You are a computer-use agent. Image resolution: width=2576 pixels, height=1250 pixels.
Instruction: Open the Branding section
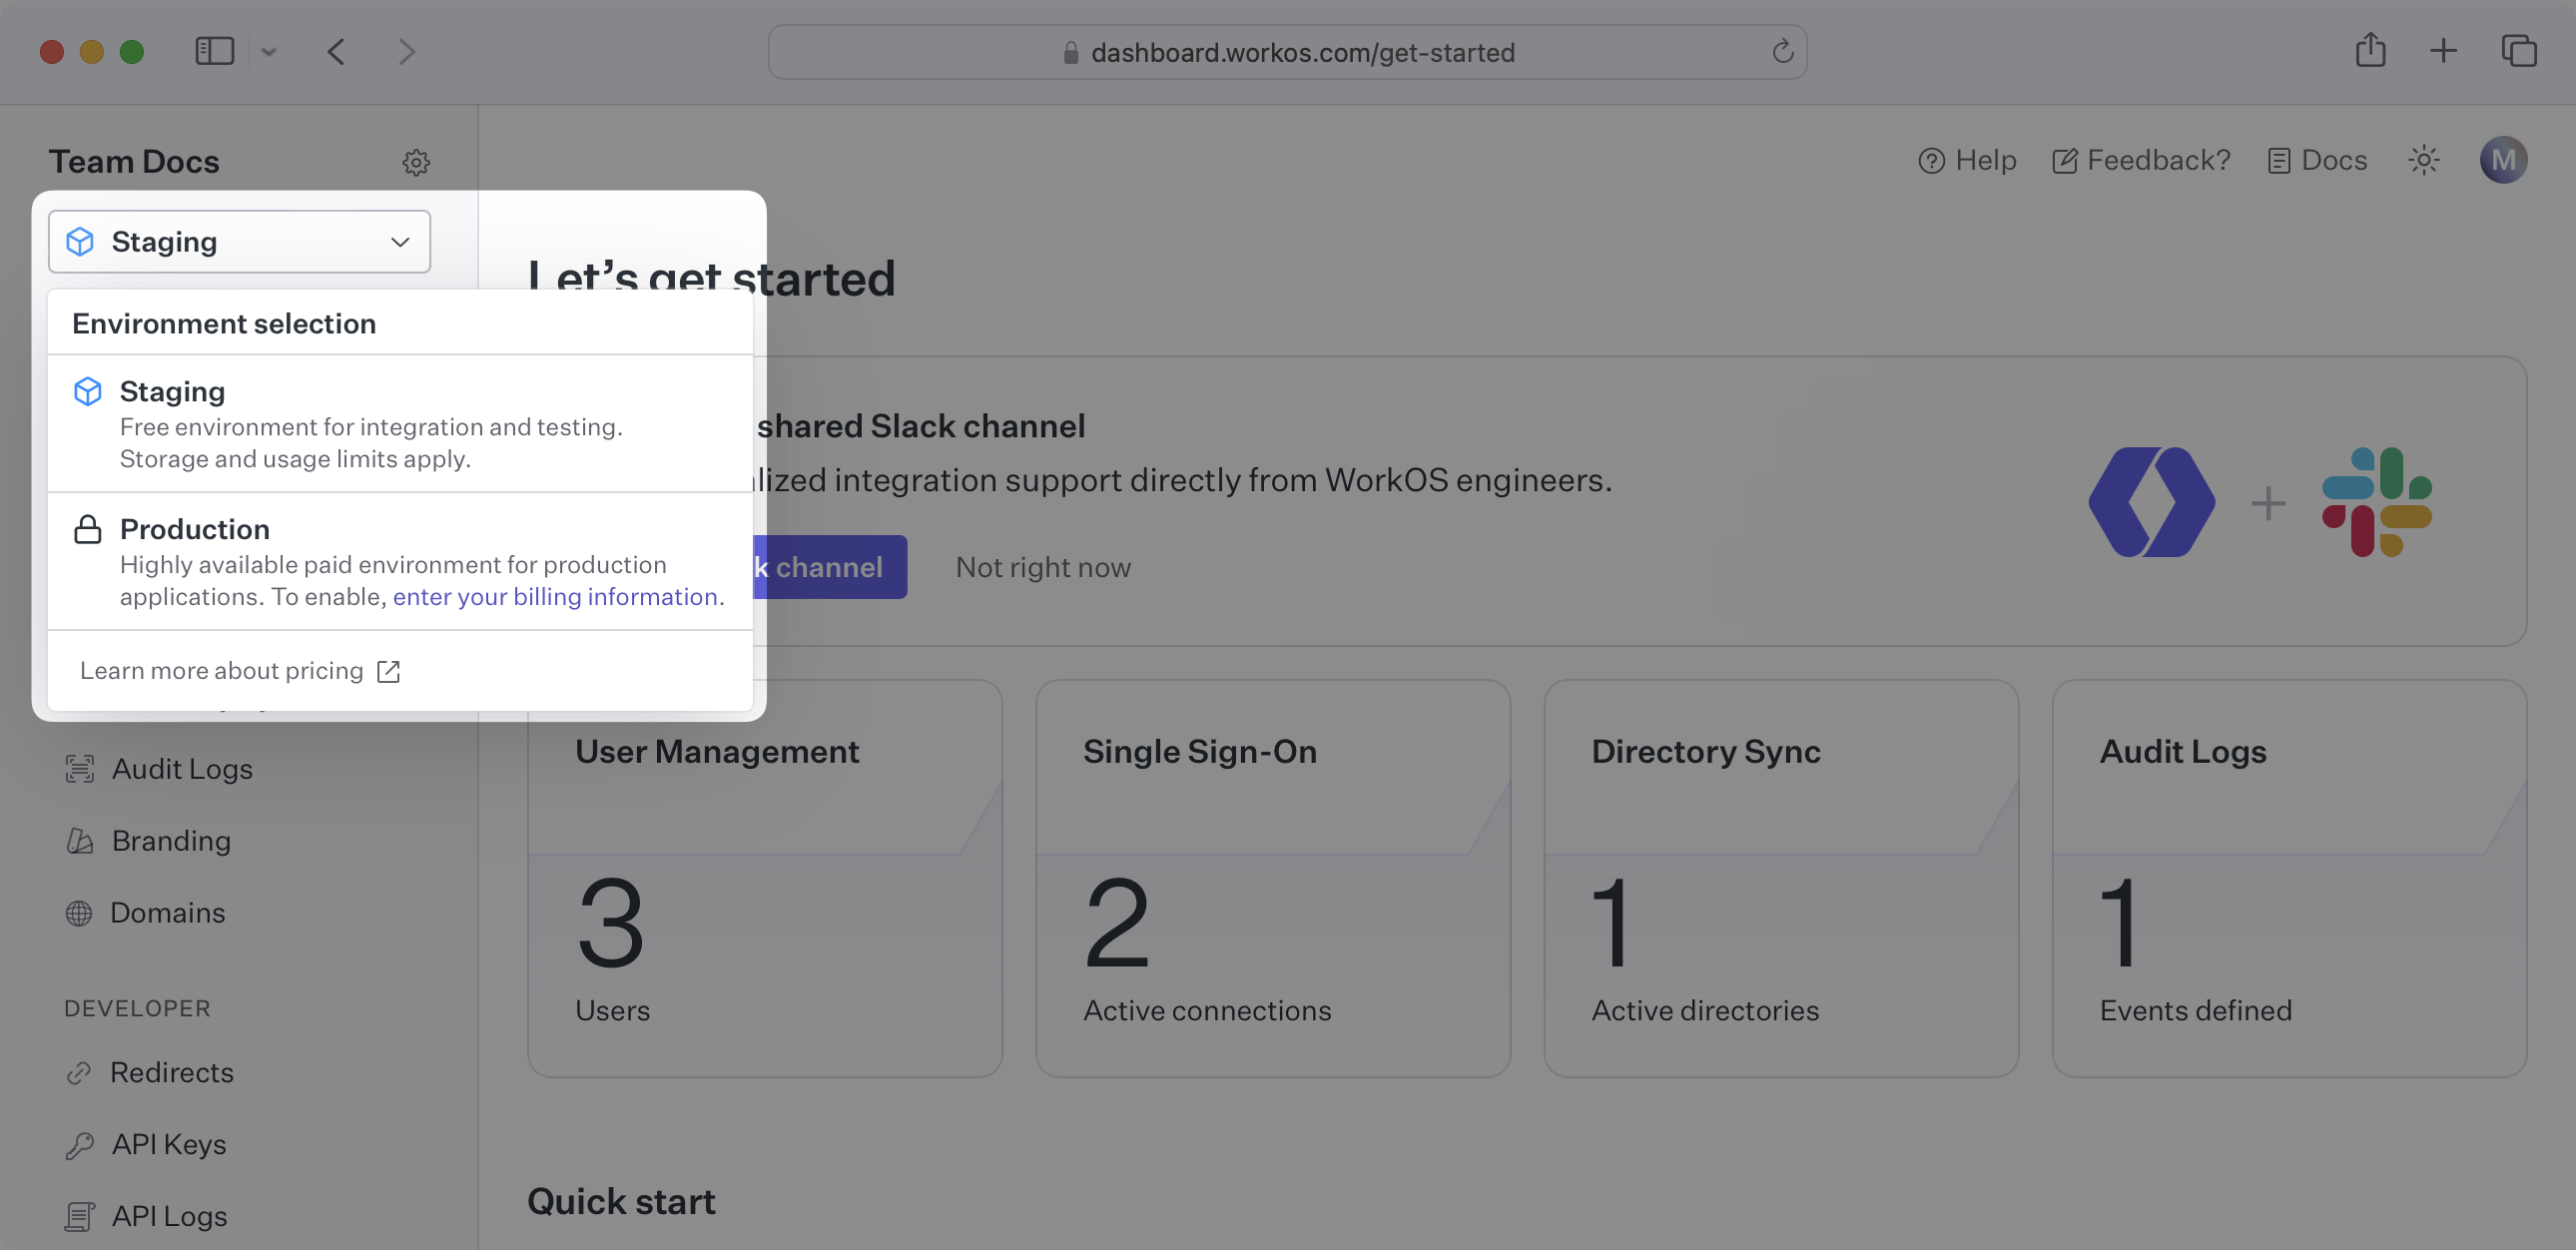(x=171, y=841)
